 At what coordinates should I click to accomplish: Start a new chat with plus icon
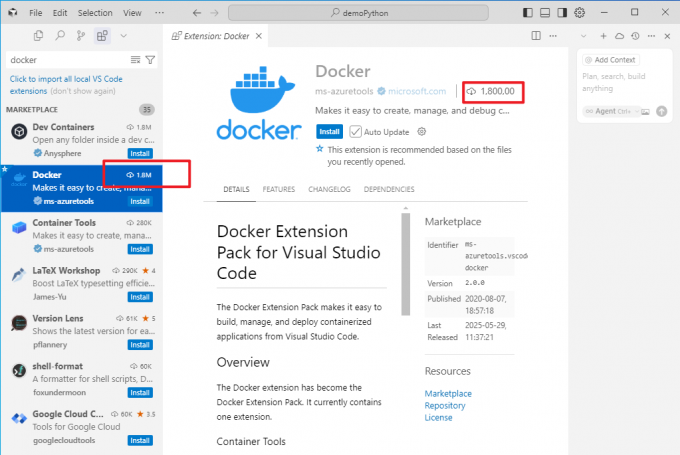[x=603, y=36]
